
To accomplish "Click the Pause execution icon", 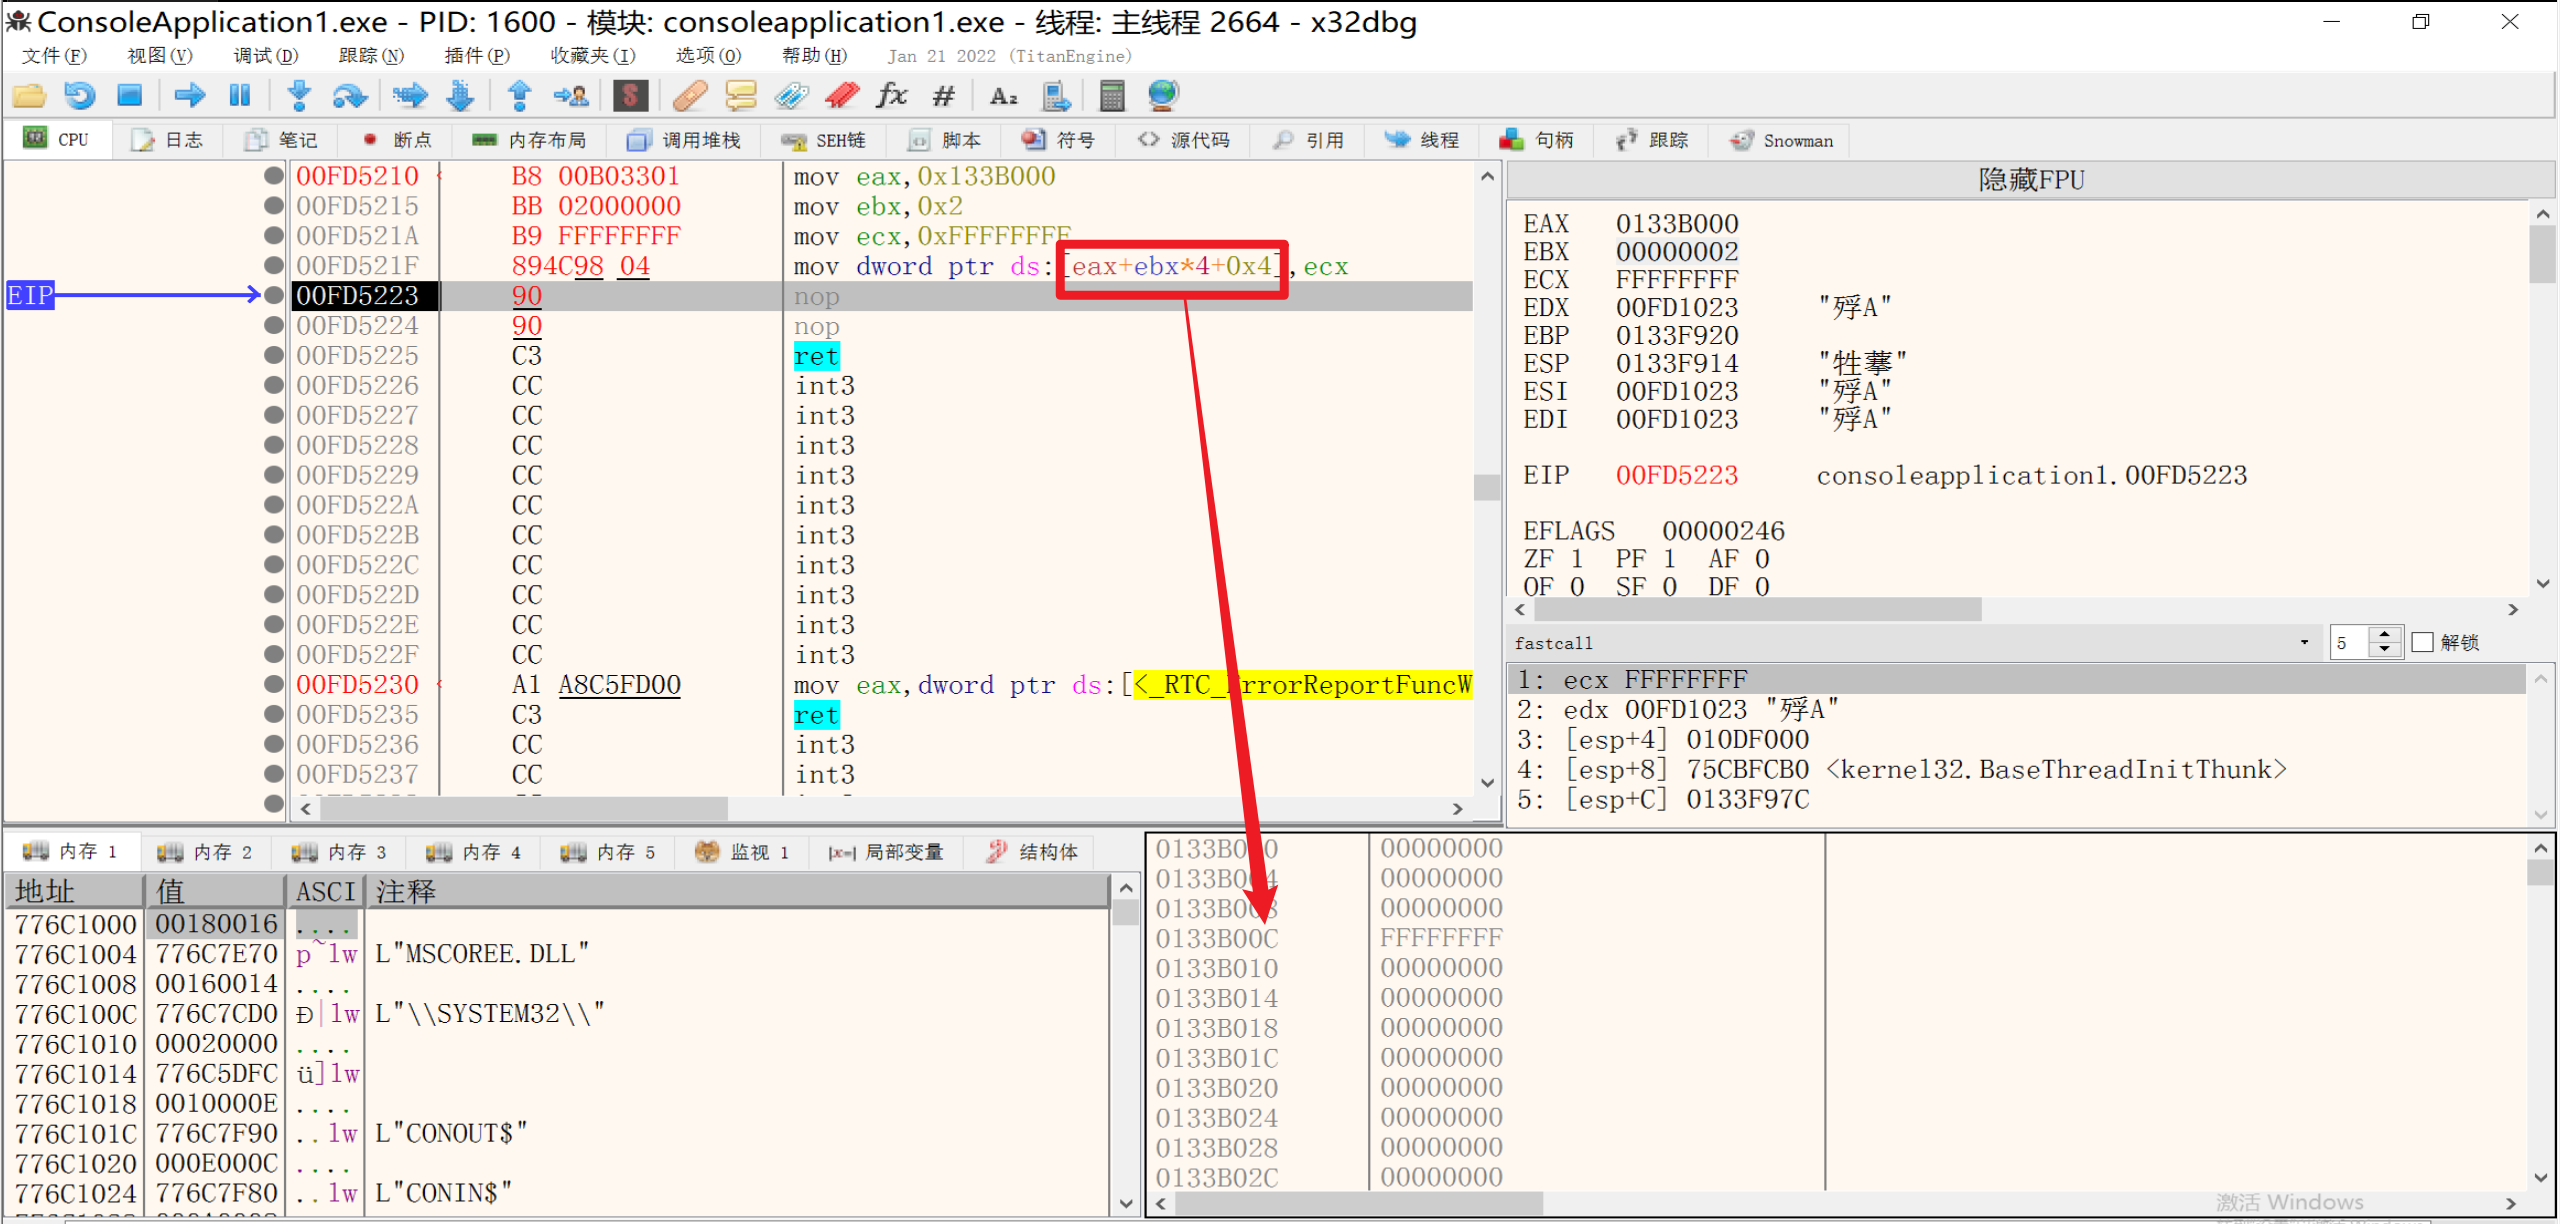I will [240, 96].
